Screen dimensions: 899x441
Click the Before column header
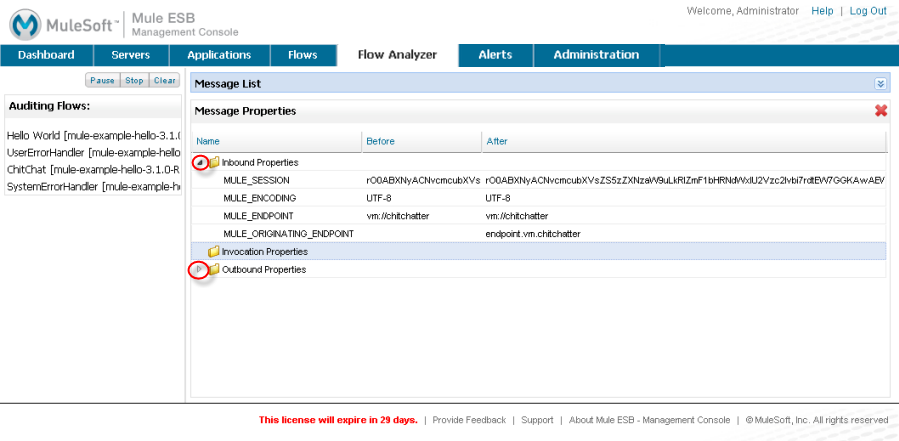422,141
